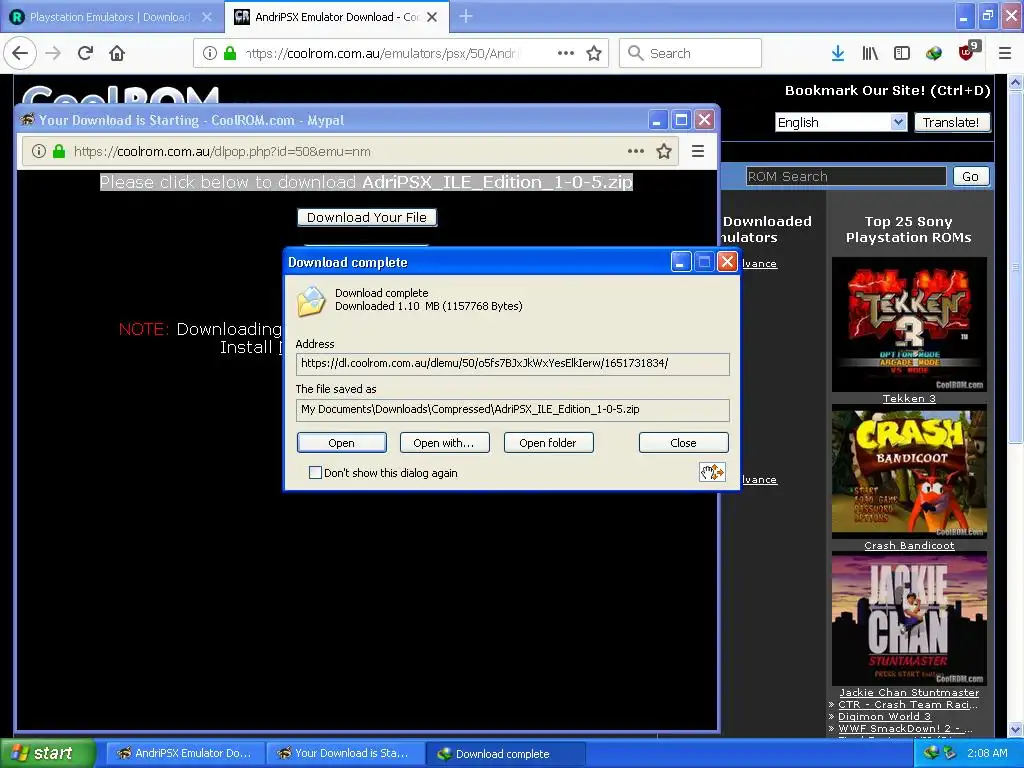Focus the ROM Search field
The width and height of the screenshot is (1024, 768).
point(846,176)
